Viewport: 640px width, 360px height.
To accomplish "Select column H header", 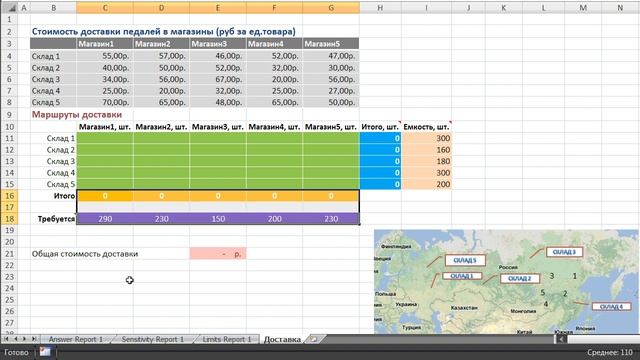I will pos(380,8).
